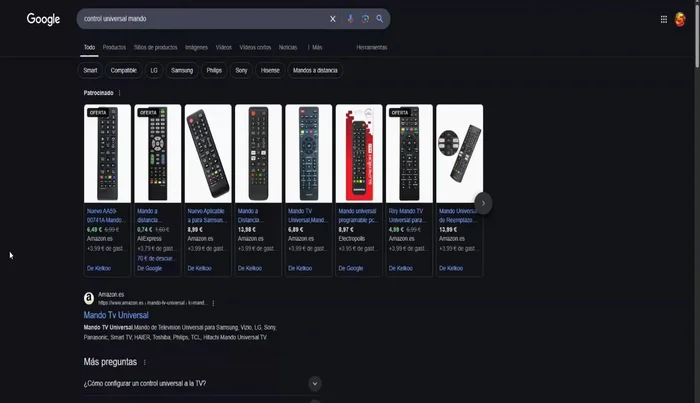Image resolution: width=700 pixels, height=403 pixels.
Task: Click the Patrocinado label
Action: [98, 93]
